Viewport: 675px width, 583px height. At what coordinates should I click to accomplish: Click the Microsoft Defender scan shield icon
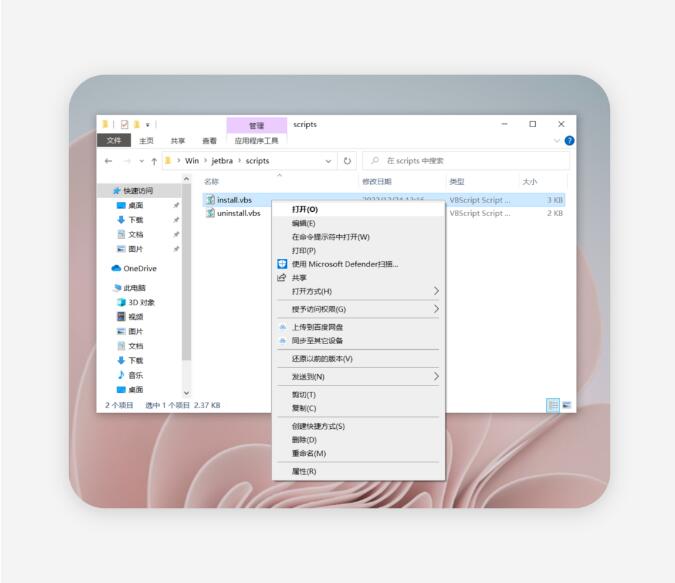282,264
